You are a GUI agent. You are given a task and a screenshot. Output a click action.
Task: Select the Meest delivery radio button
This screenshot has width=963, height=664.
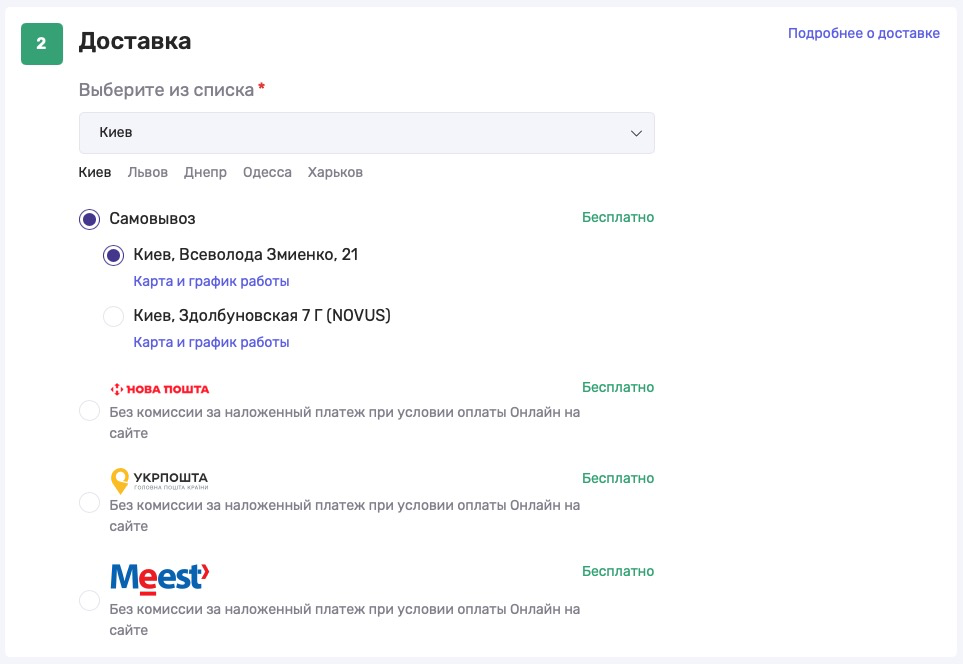[89, 599]
